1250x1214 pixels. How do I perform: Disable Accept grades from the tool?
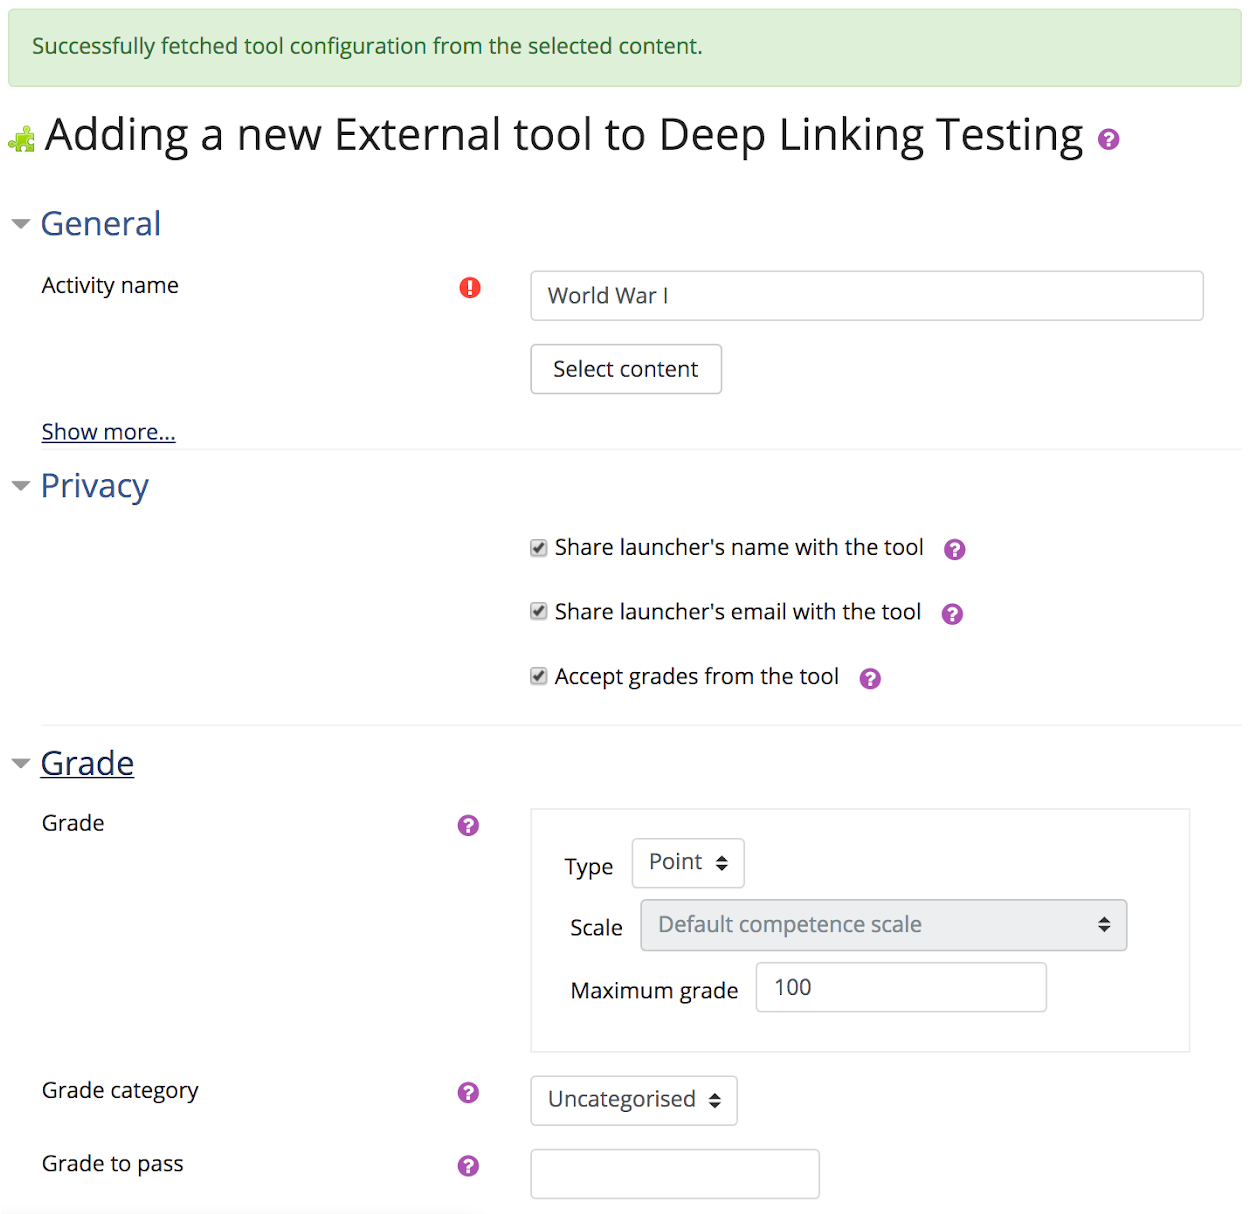[x=539, y=677]
